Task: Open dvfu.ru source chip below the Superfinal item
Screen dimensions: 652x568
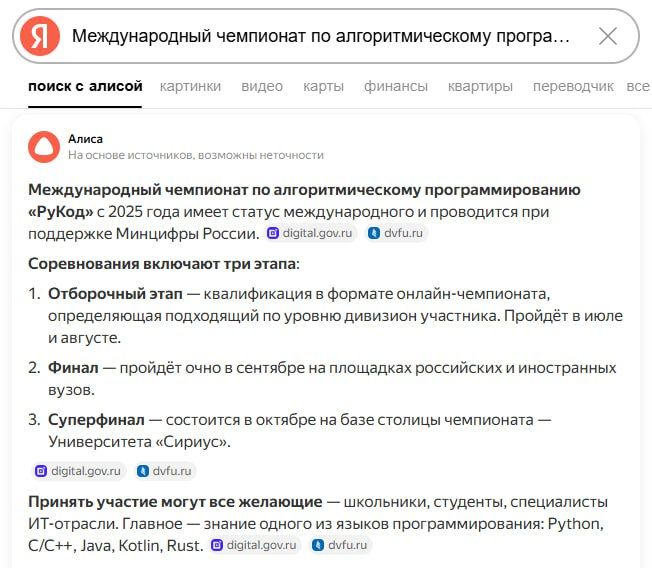Action: point(165,471)
